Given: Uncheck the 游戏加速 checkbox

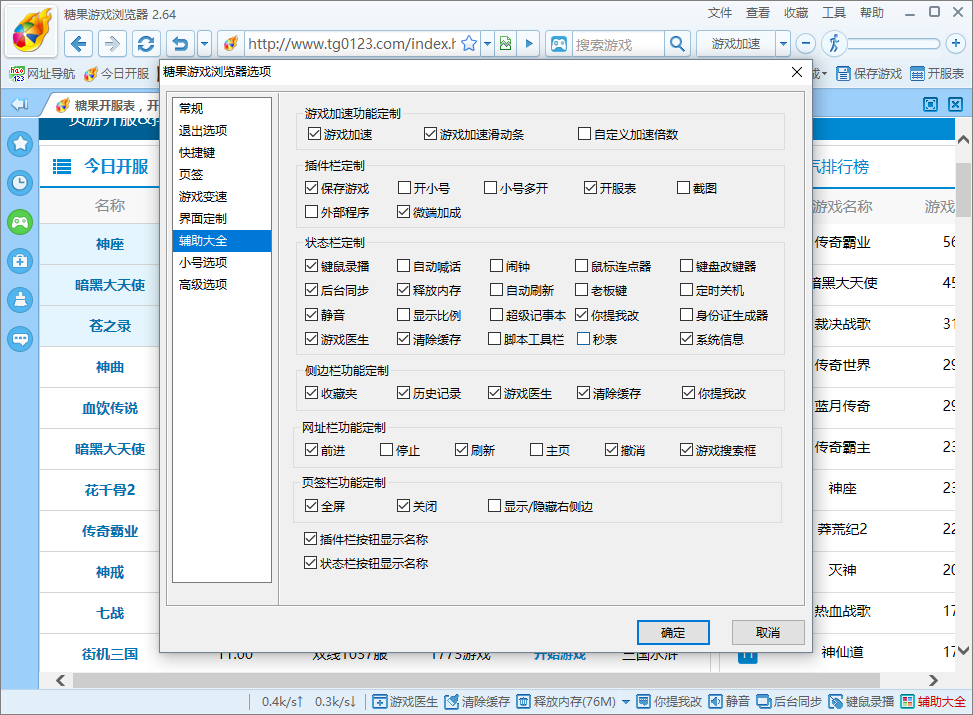Looking at the screenshot, I should [x=315, y=134].
